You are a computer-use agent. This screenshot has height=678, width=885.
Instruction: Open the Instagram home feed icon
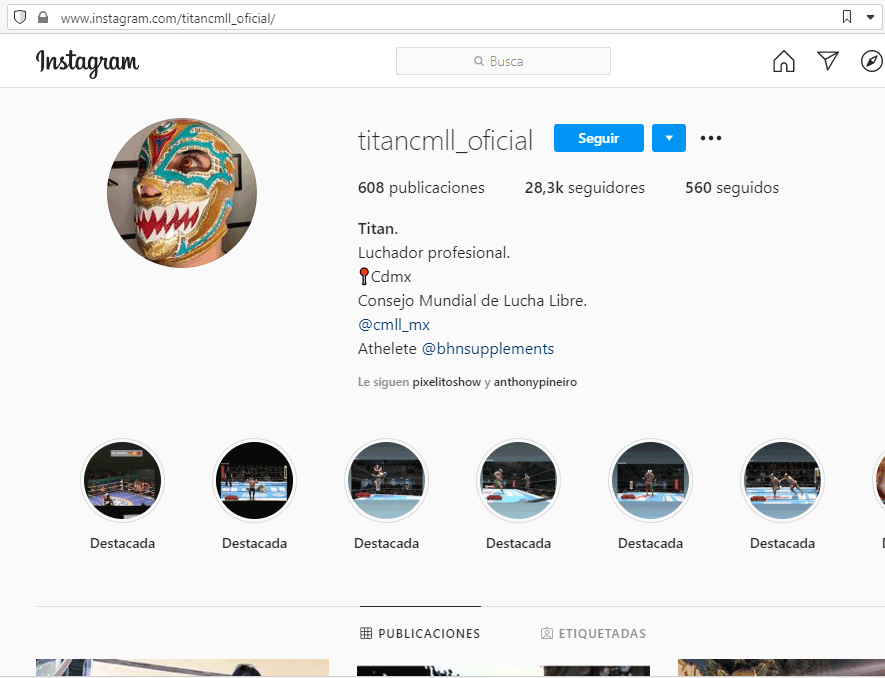click(784, 61)
